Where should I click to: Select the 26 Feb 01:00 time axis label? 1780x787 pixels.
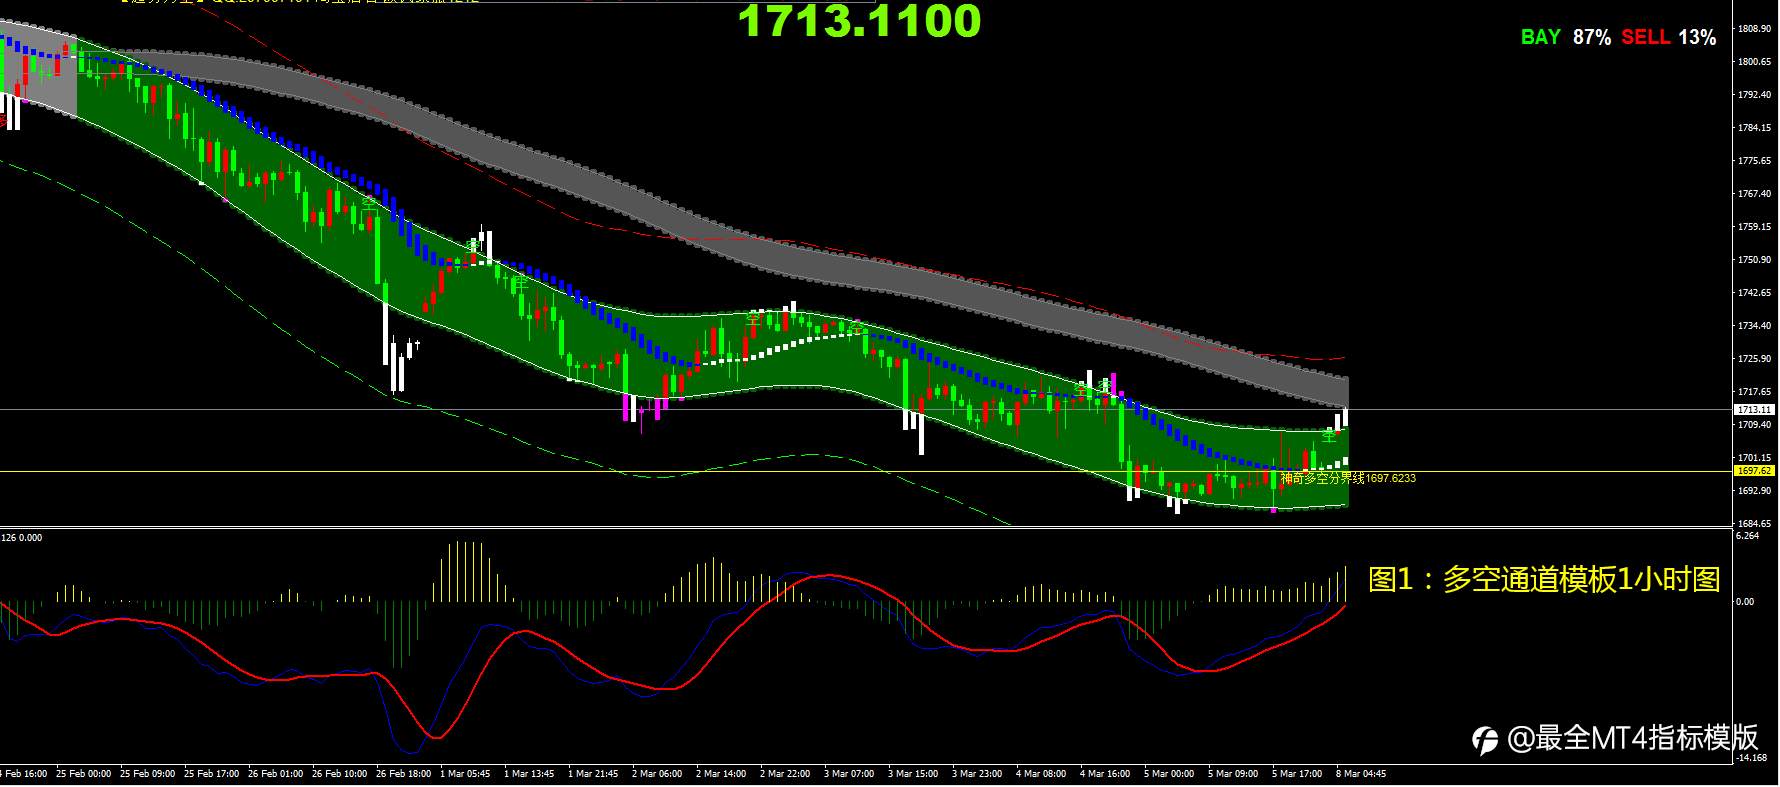coord(276,774)
